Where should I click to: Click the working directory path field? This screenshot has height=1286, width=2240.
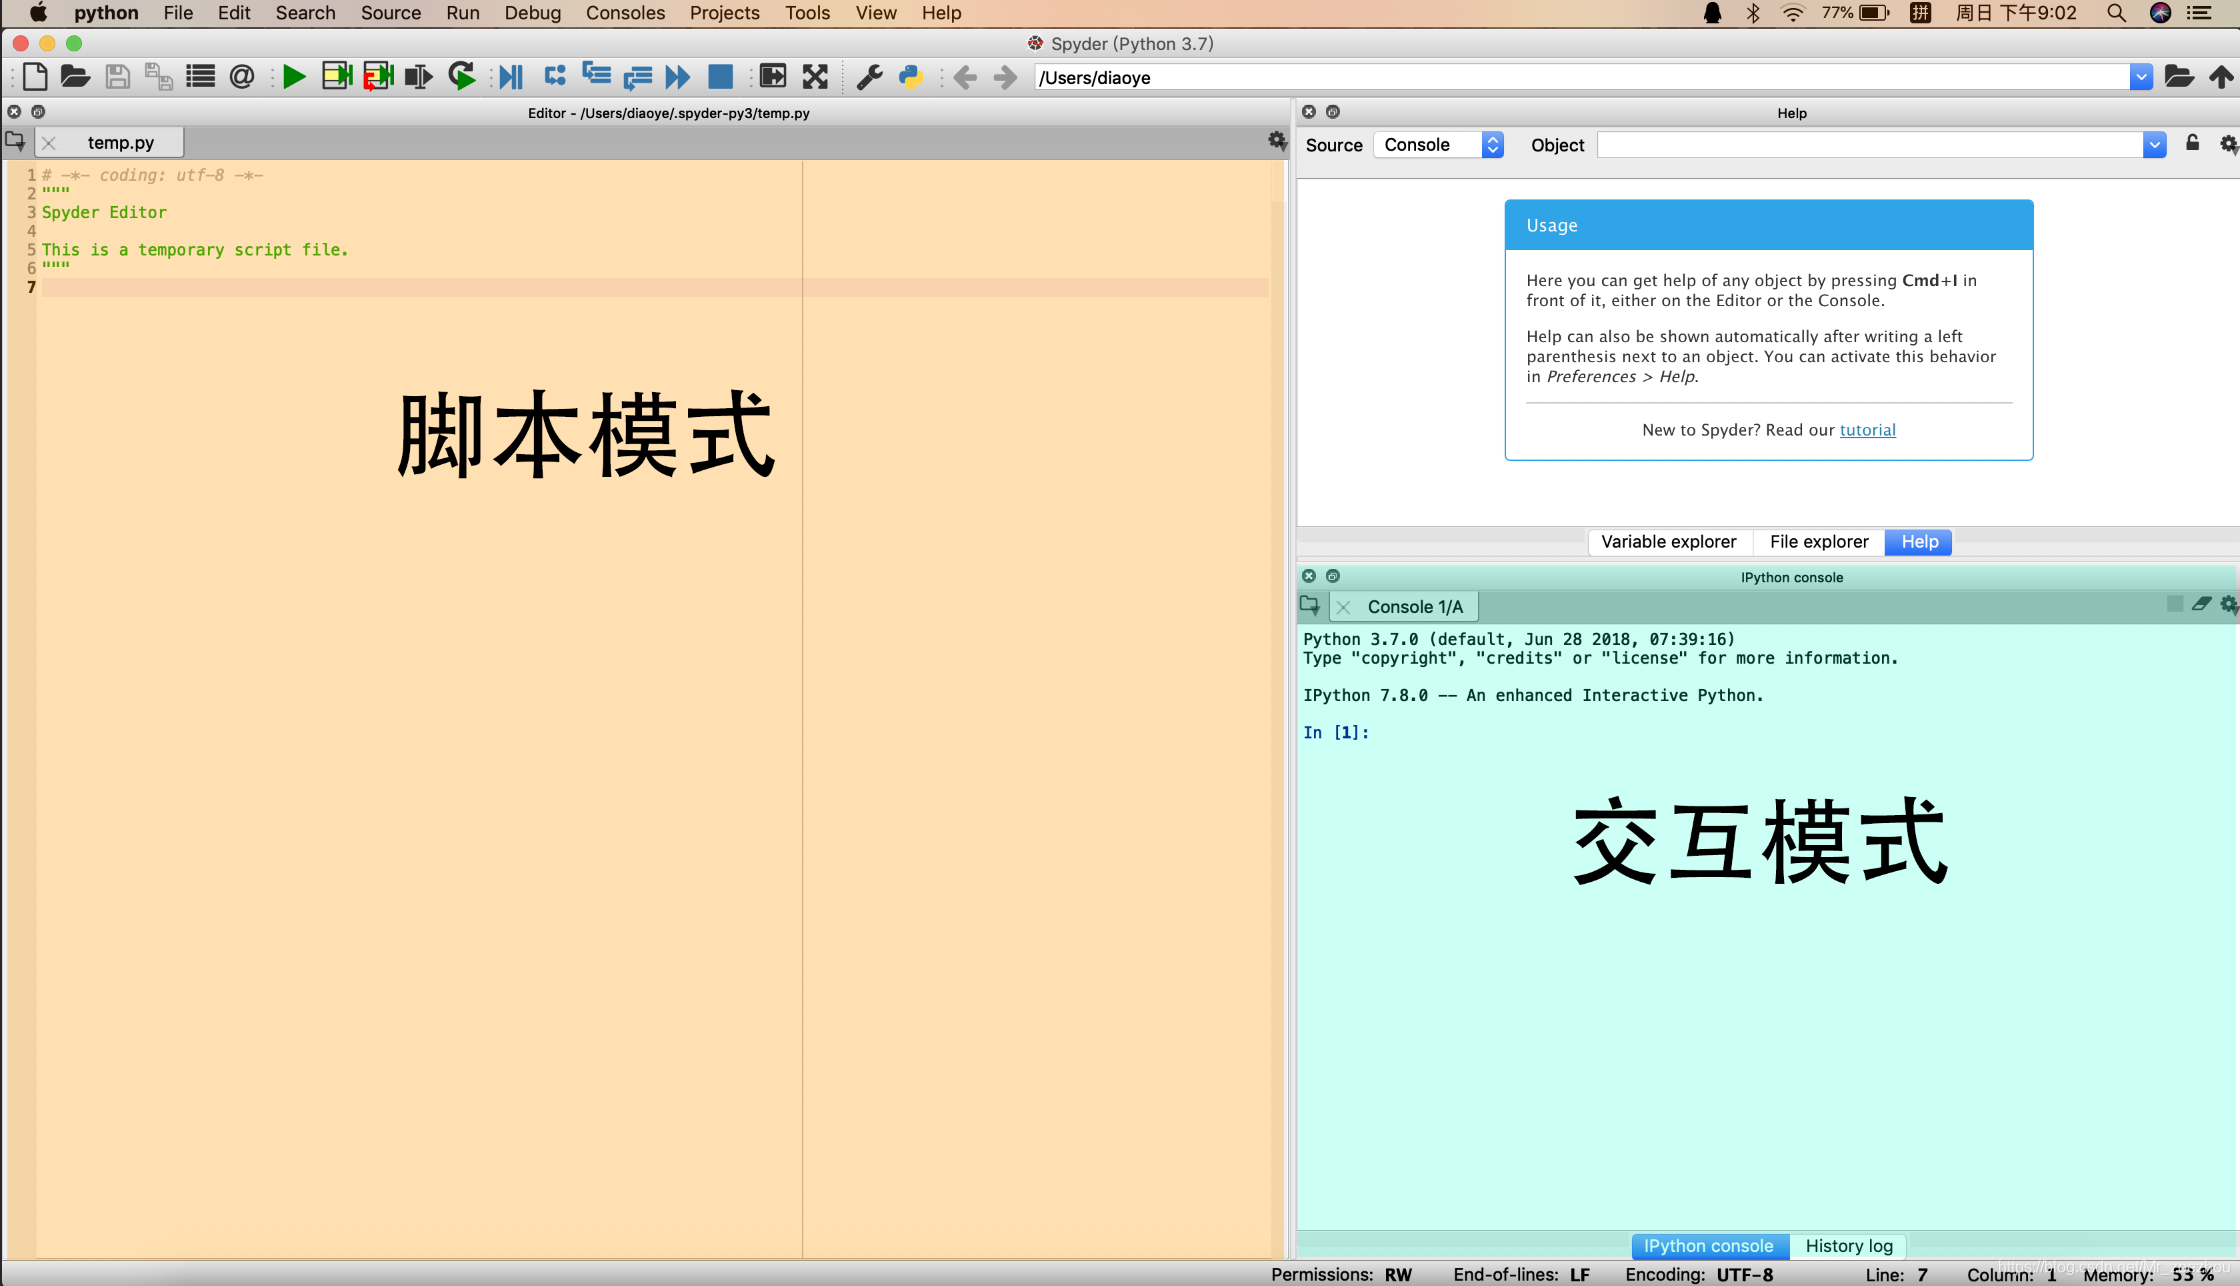[x=1582, y=78]
